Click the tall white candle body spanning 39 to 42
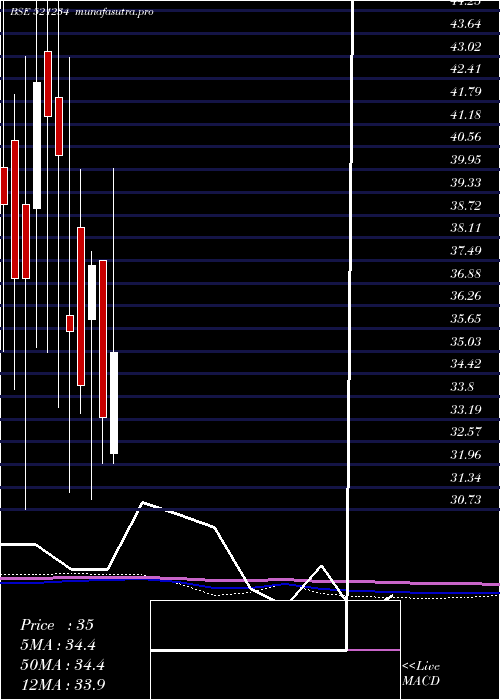500x700 pixels. point(37,145)
